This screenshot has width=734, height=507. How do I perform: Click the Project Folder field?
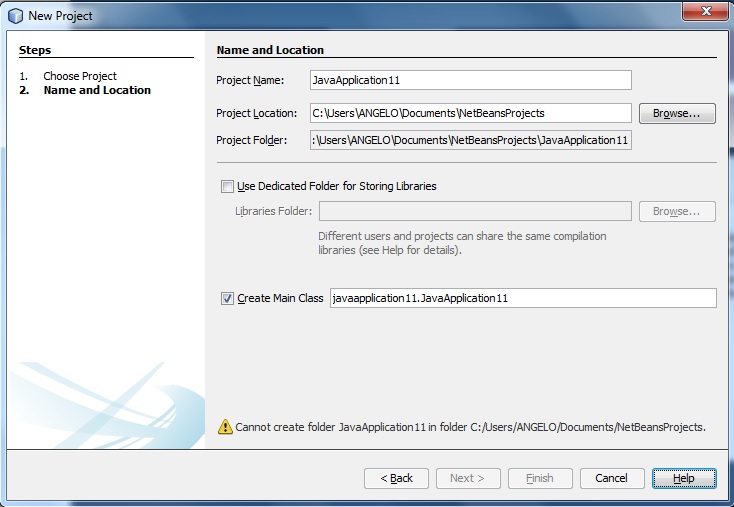pyautogui.click(x=470, y=140)
